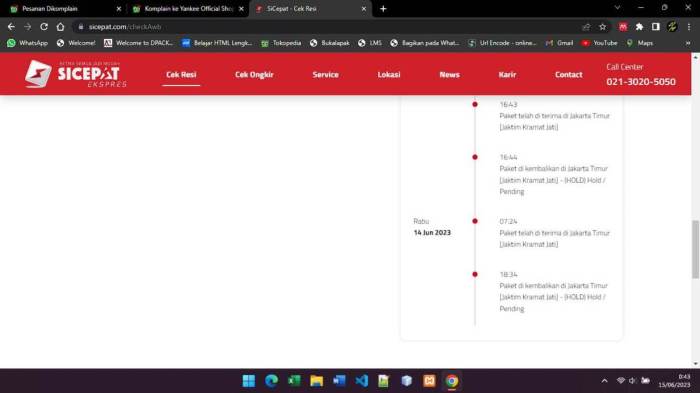Open the Extensions puzzle icon
700x393 pixels.
tap(639, 27)
